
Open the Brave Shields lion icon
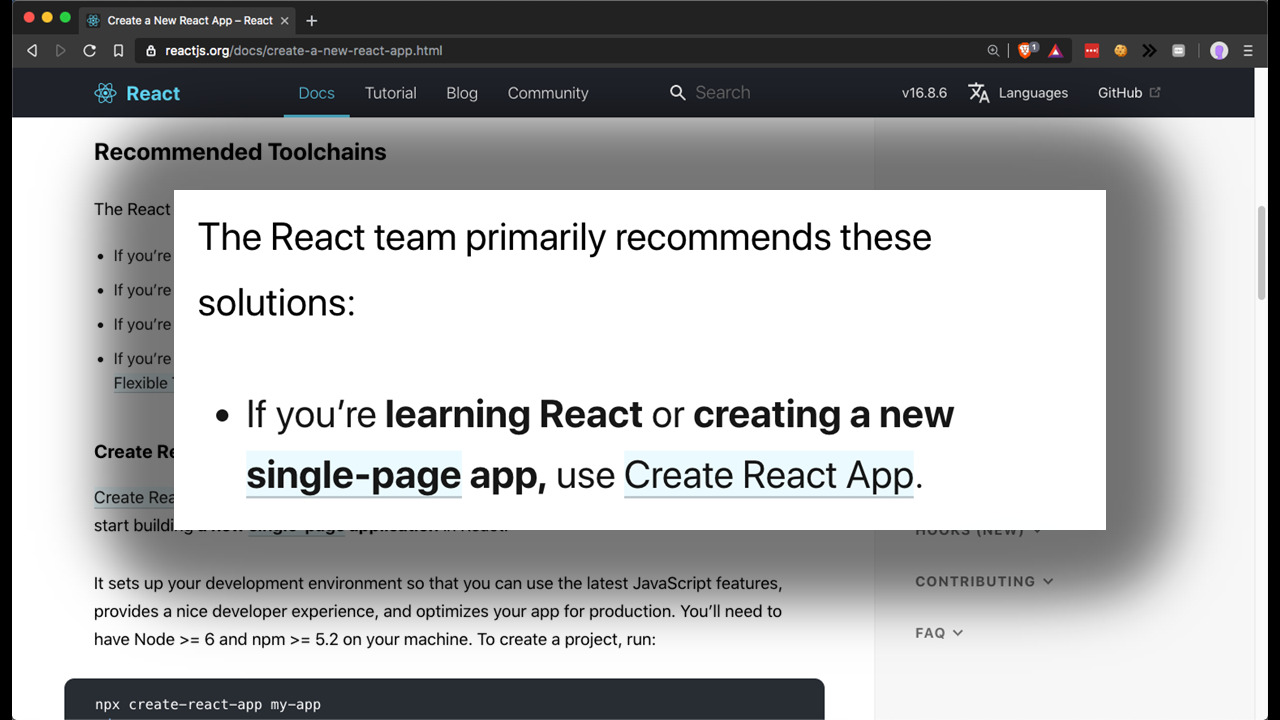coord(1027,50)
